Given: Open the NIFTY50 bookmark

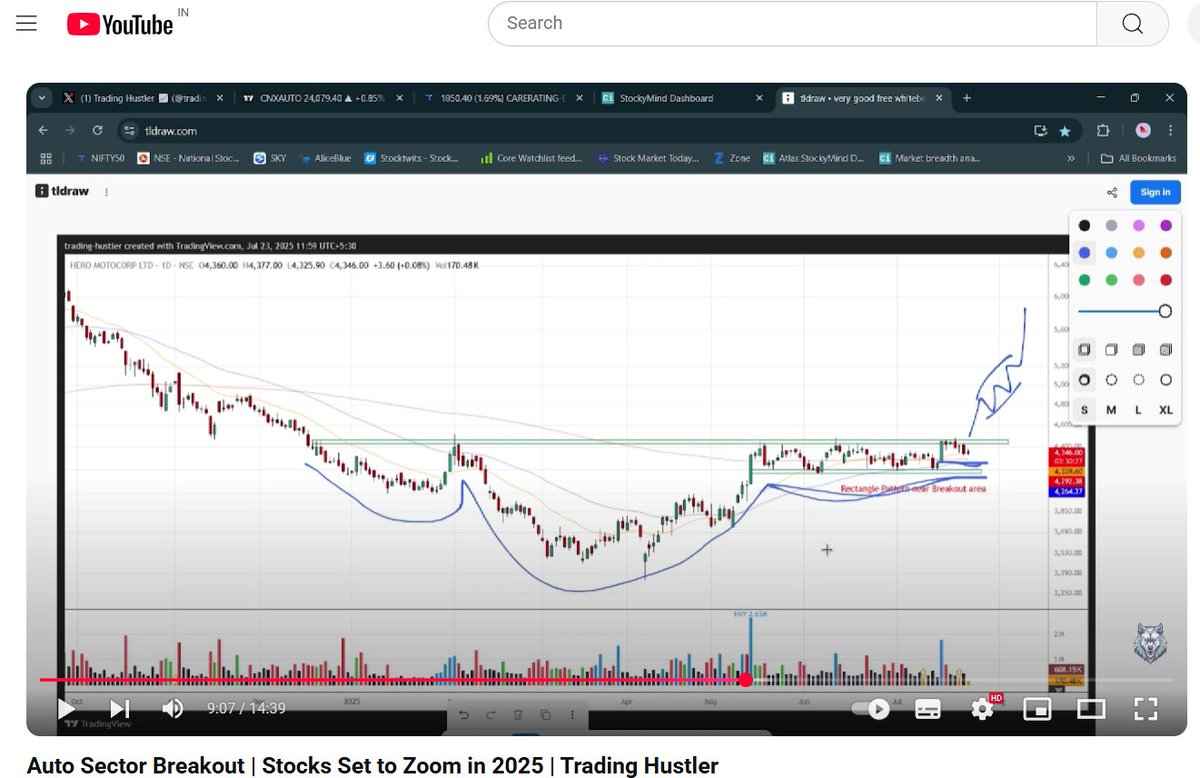Looking at the screenshot, I should 103,158.
